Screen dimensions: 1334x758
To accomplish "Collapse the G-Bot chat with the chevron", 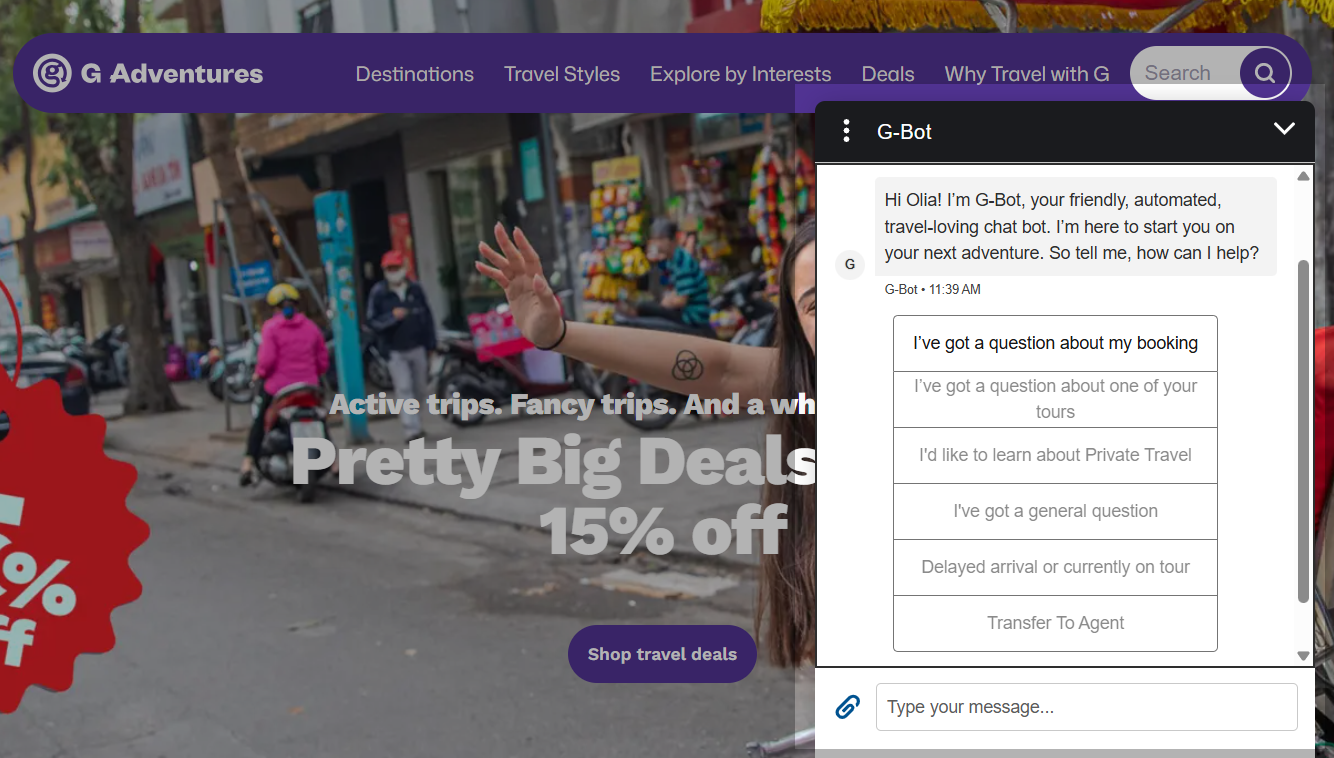I will (x=1284, y=129).
